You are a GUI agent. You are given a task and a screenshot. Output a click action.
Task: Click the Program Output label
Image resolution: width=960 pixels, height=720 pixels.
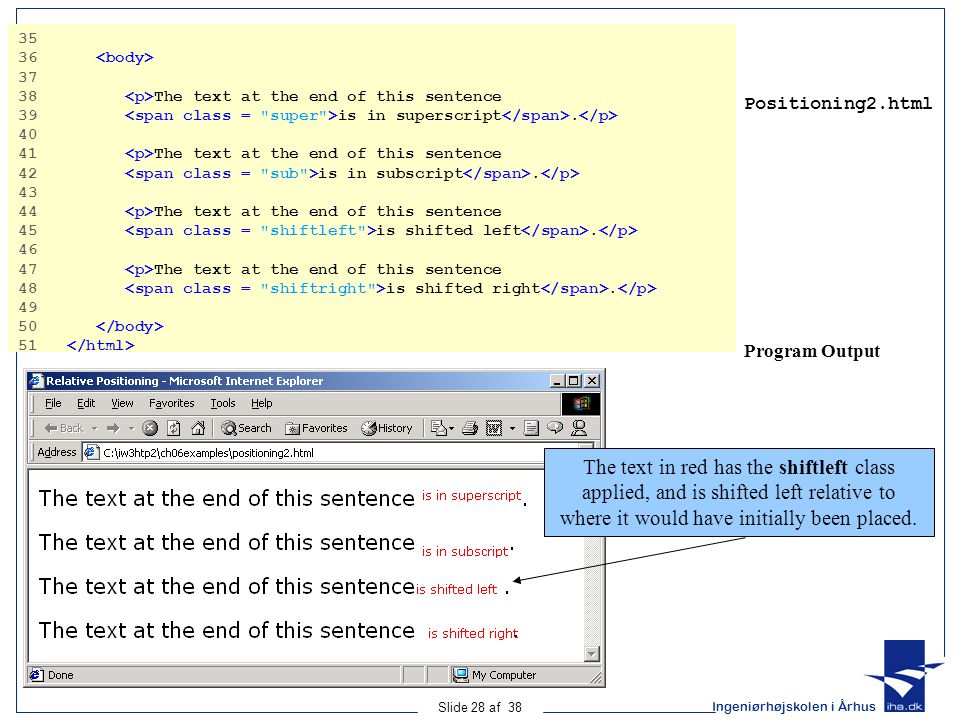[x=812, y=351]
